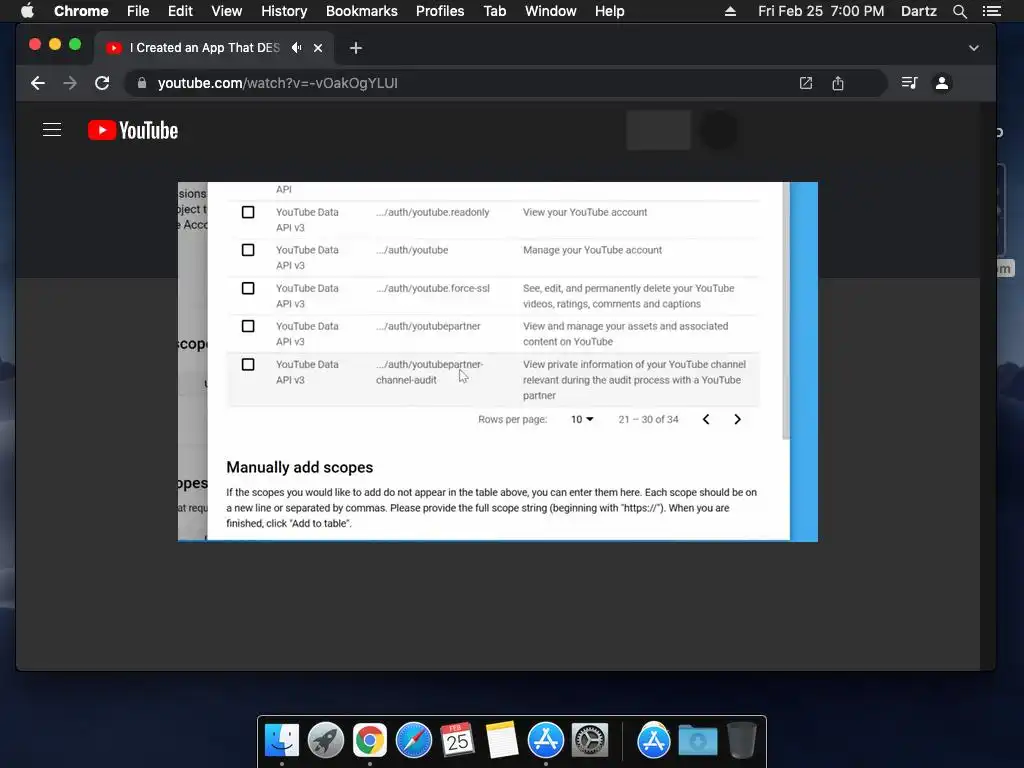The width and height of the screenshot is (1024, 768).
Task: Open Safari from the dock
Action: click(413, 740)
